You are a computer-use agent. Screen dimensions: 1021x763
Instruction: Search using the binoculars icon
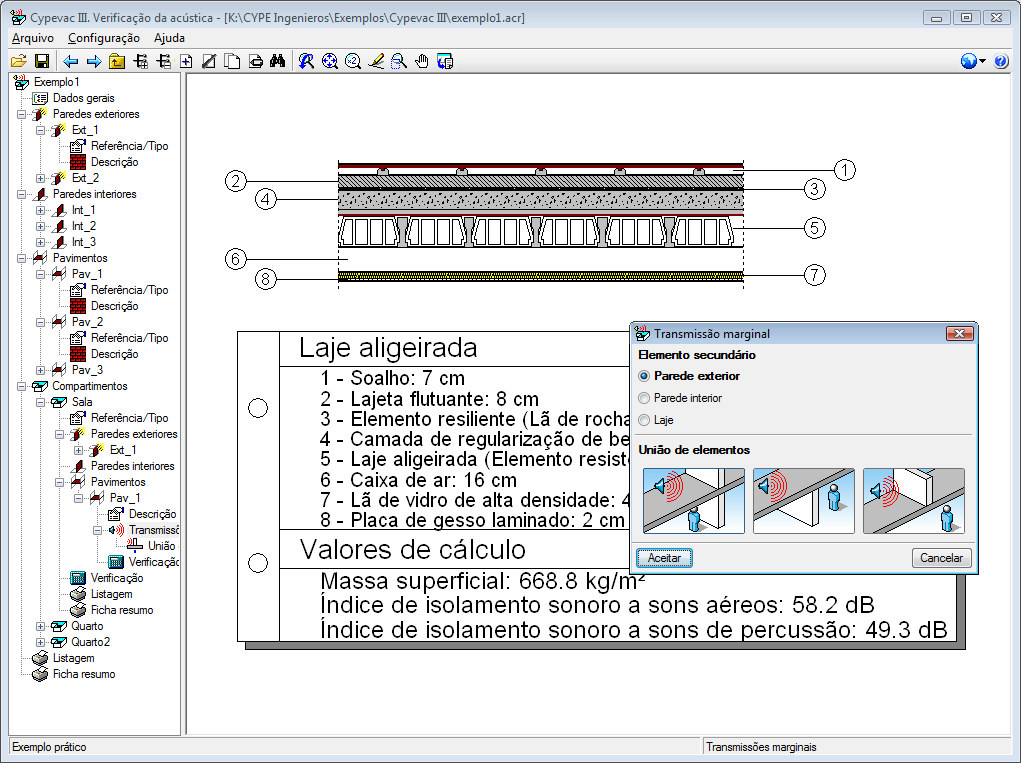pos(278,61)
